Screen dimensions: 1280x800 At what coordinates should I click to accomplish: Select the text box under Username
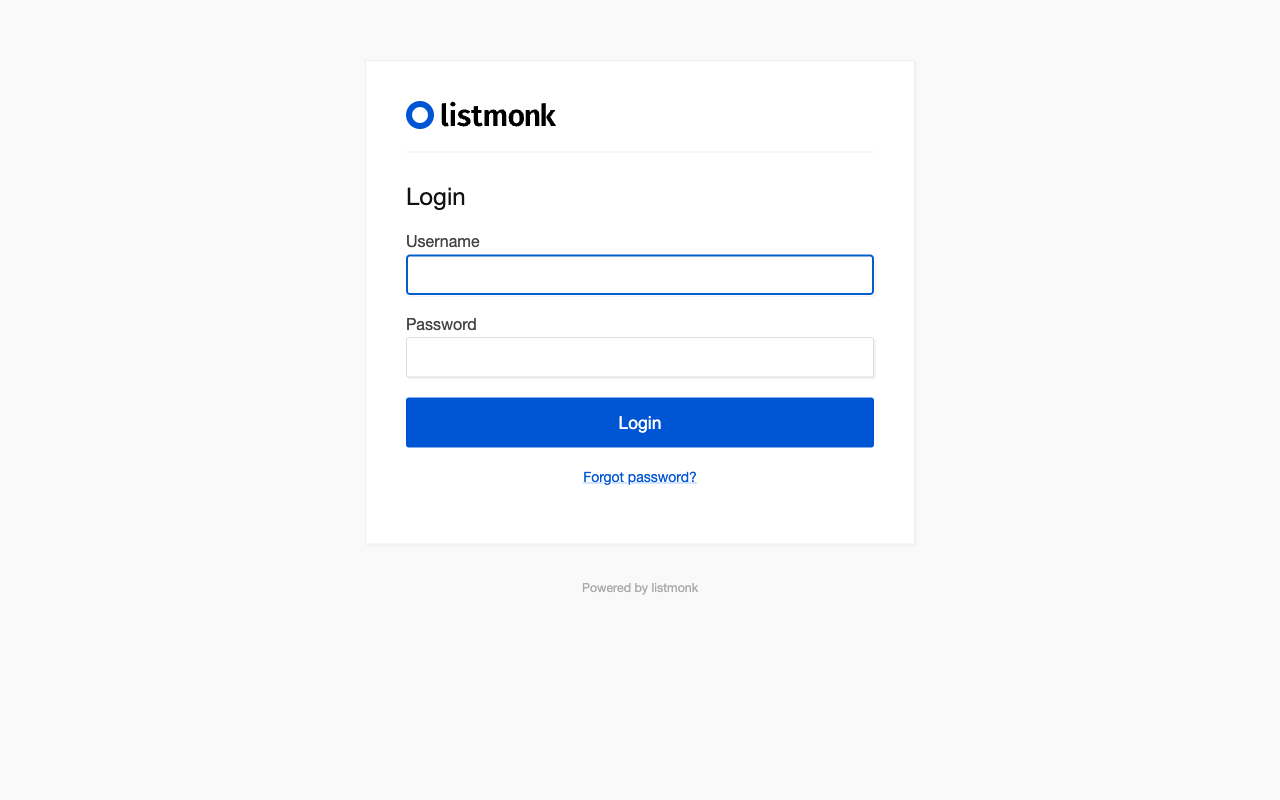click(x=640, y=275)
